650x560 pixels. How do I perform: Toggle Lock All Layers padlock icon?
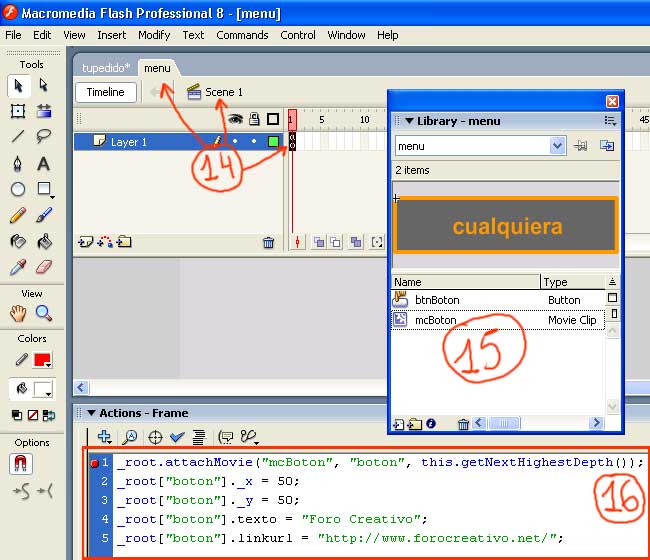click(255, 119)
